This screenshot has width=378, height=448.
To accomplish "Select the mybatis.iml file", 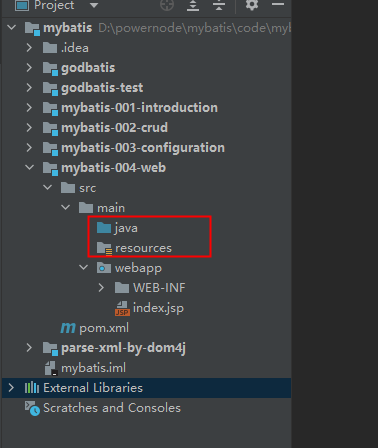I will (x=85, y=368).
